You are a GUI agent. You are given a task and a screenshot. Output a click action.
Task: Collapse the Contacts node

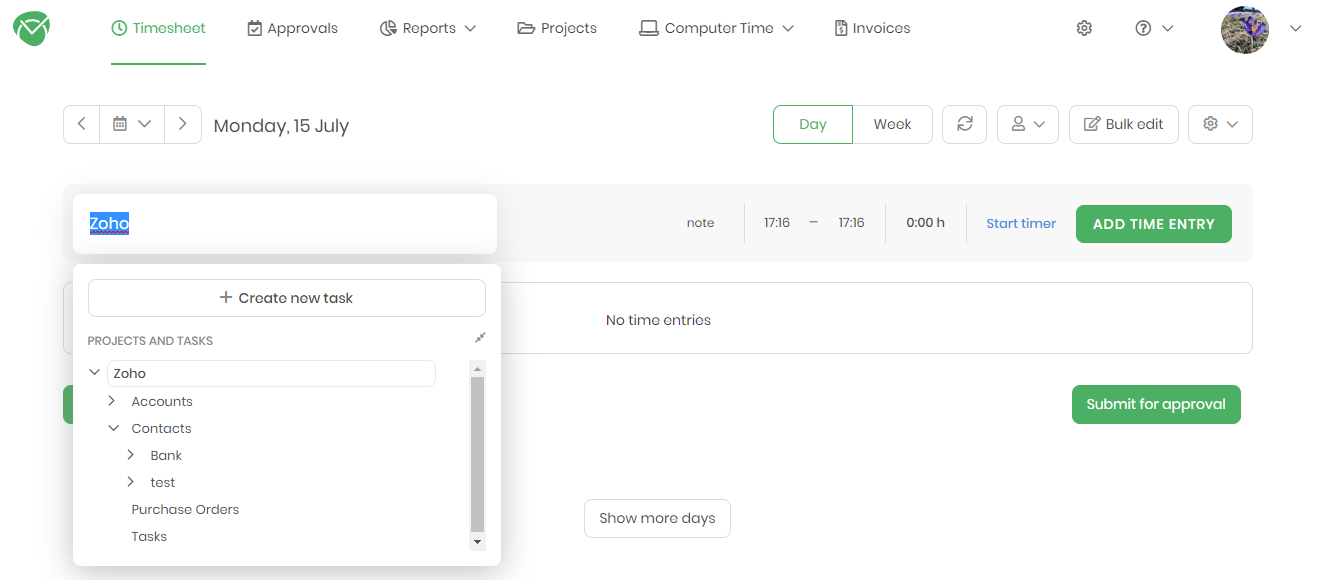click(x=113, y=428)
